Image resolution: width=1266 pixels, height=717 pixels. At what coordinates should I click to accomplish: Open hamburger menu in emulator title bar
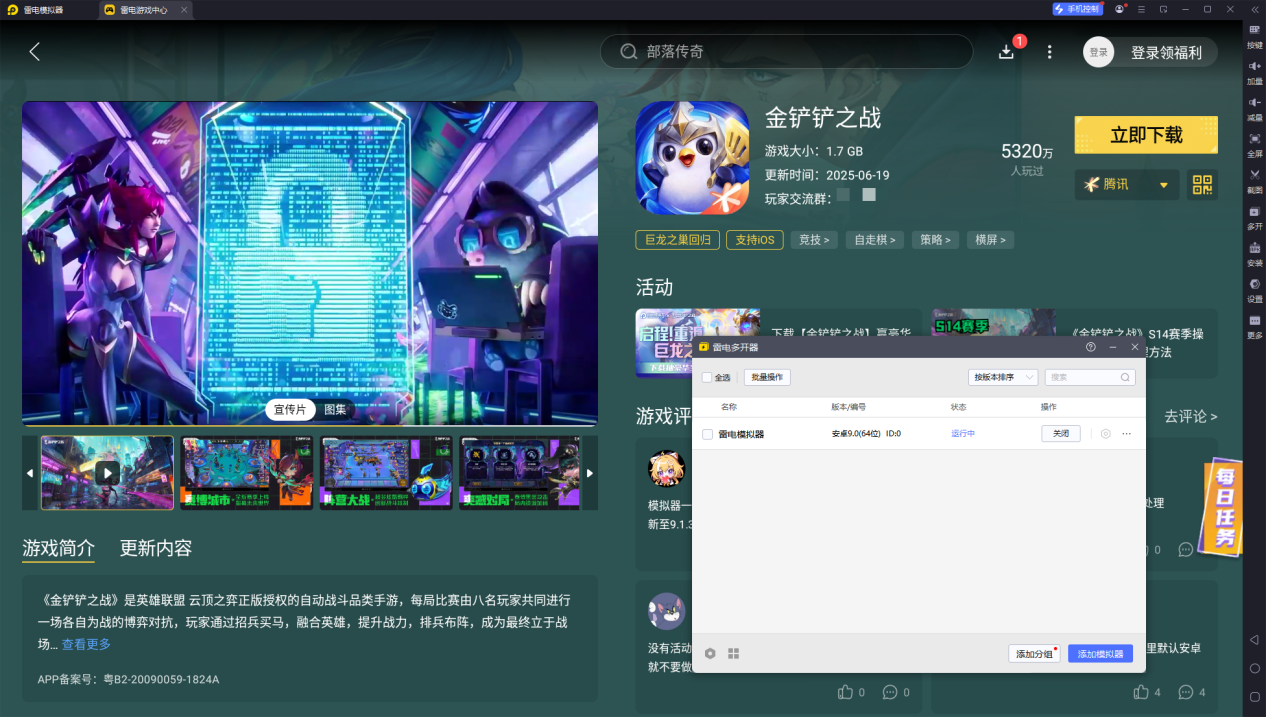[1141, 9]
